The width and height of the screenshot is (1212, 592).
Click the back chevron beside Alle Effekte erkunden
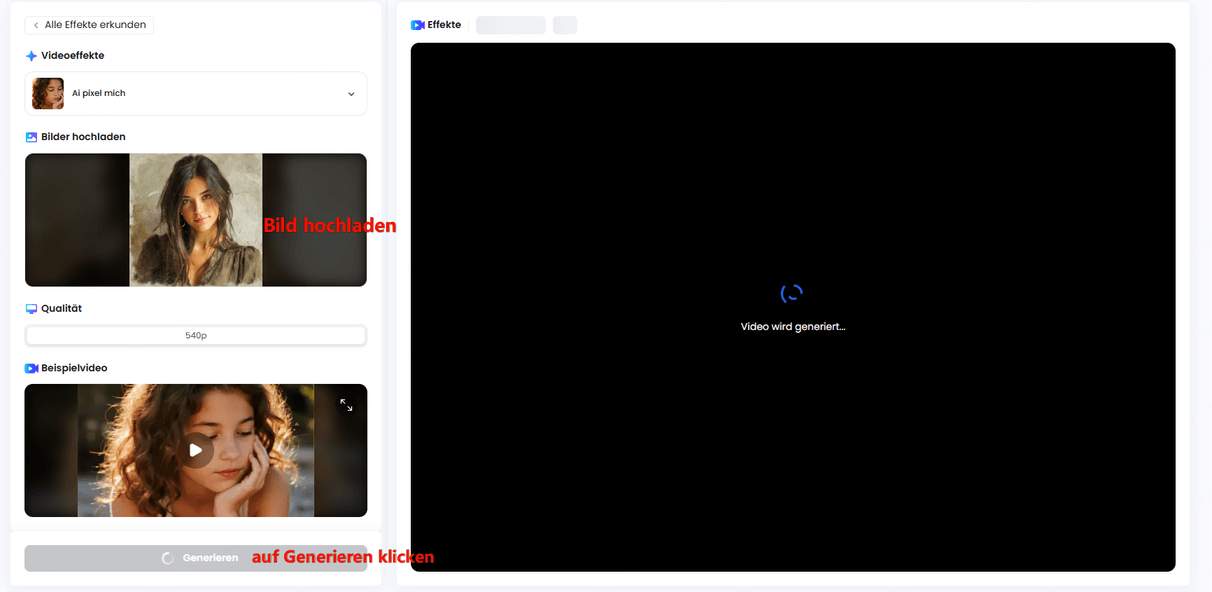click(x=36, y=25)
